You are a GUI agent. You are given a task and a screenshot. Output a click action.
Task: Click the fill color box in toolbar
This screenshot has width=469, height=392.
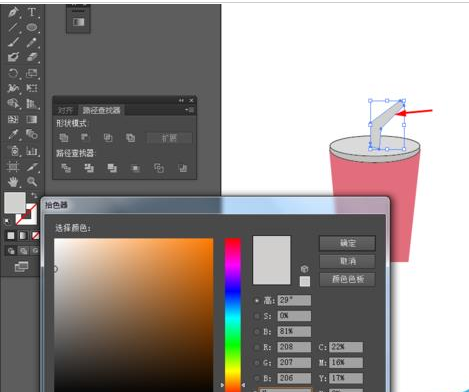click(15, 202)
